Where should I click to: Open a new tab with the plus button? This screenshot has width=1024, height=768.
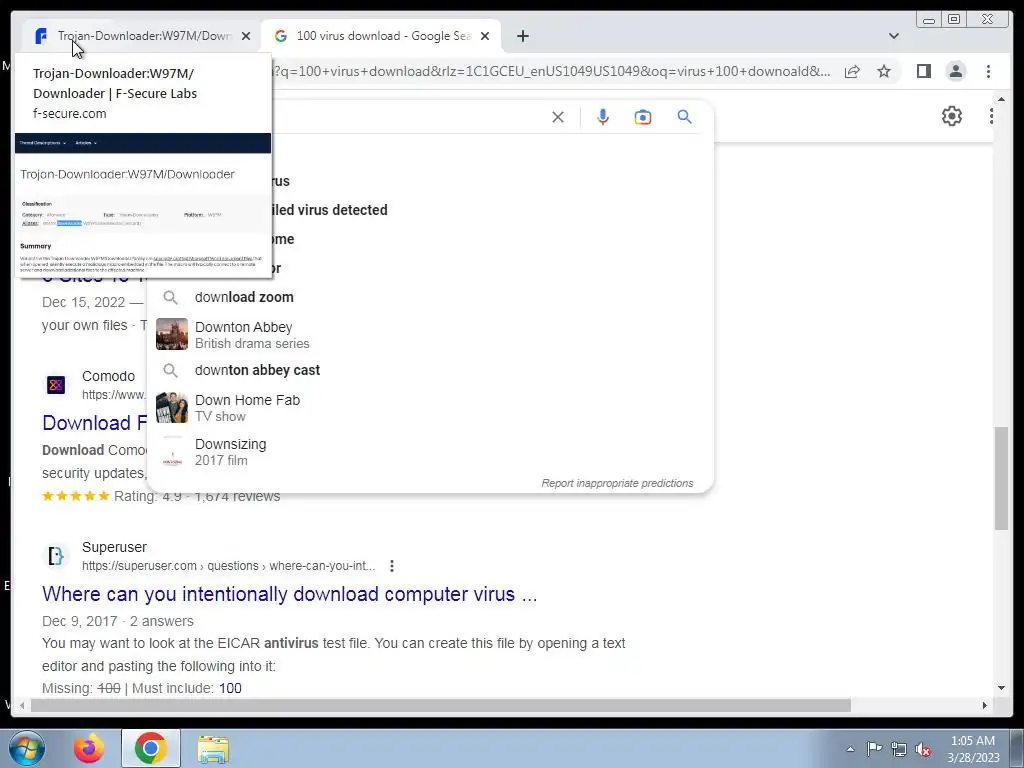(x=522, y=36)
